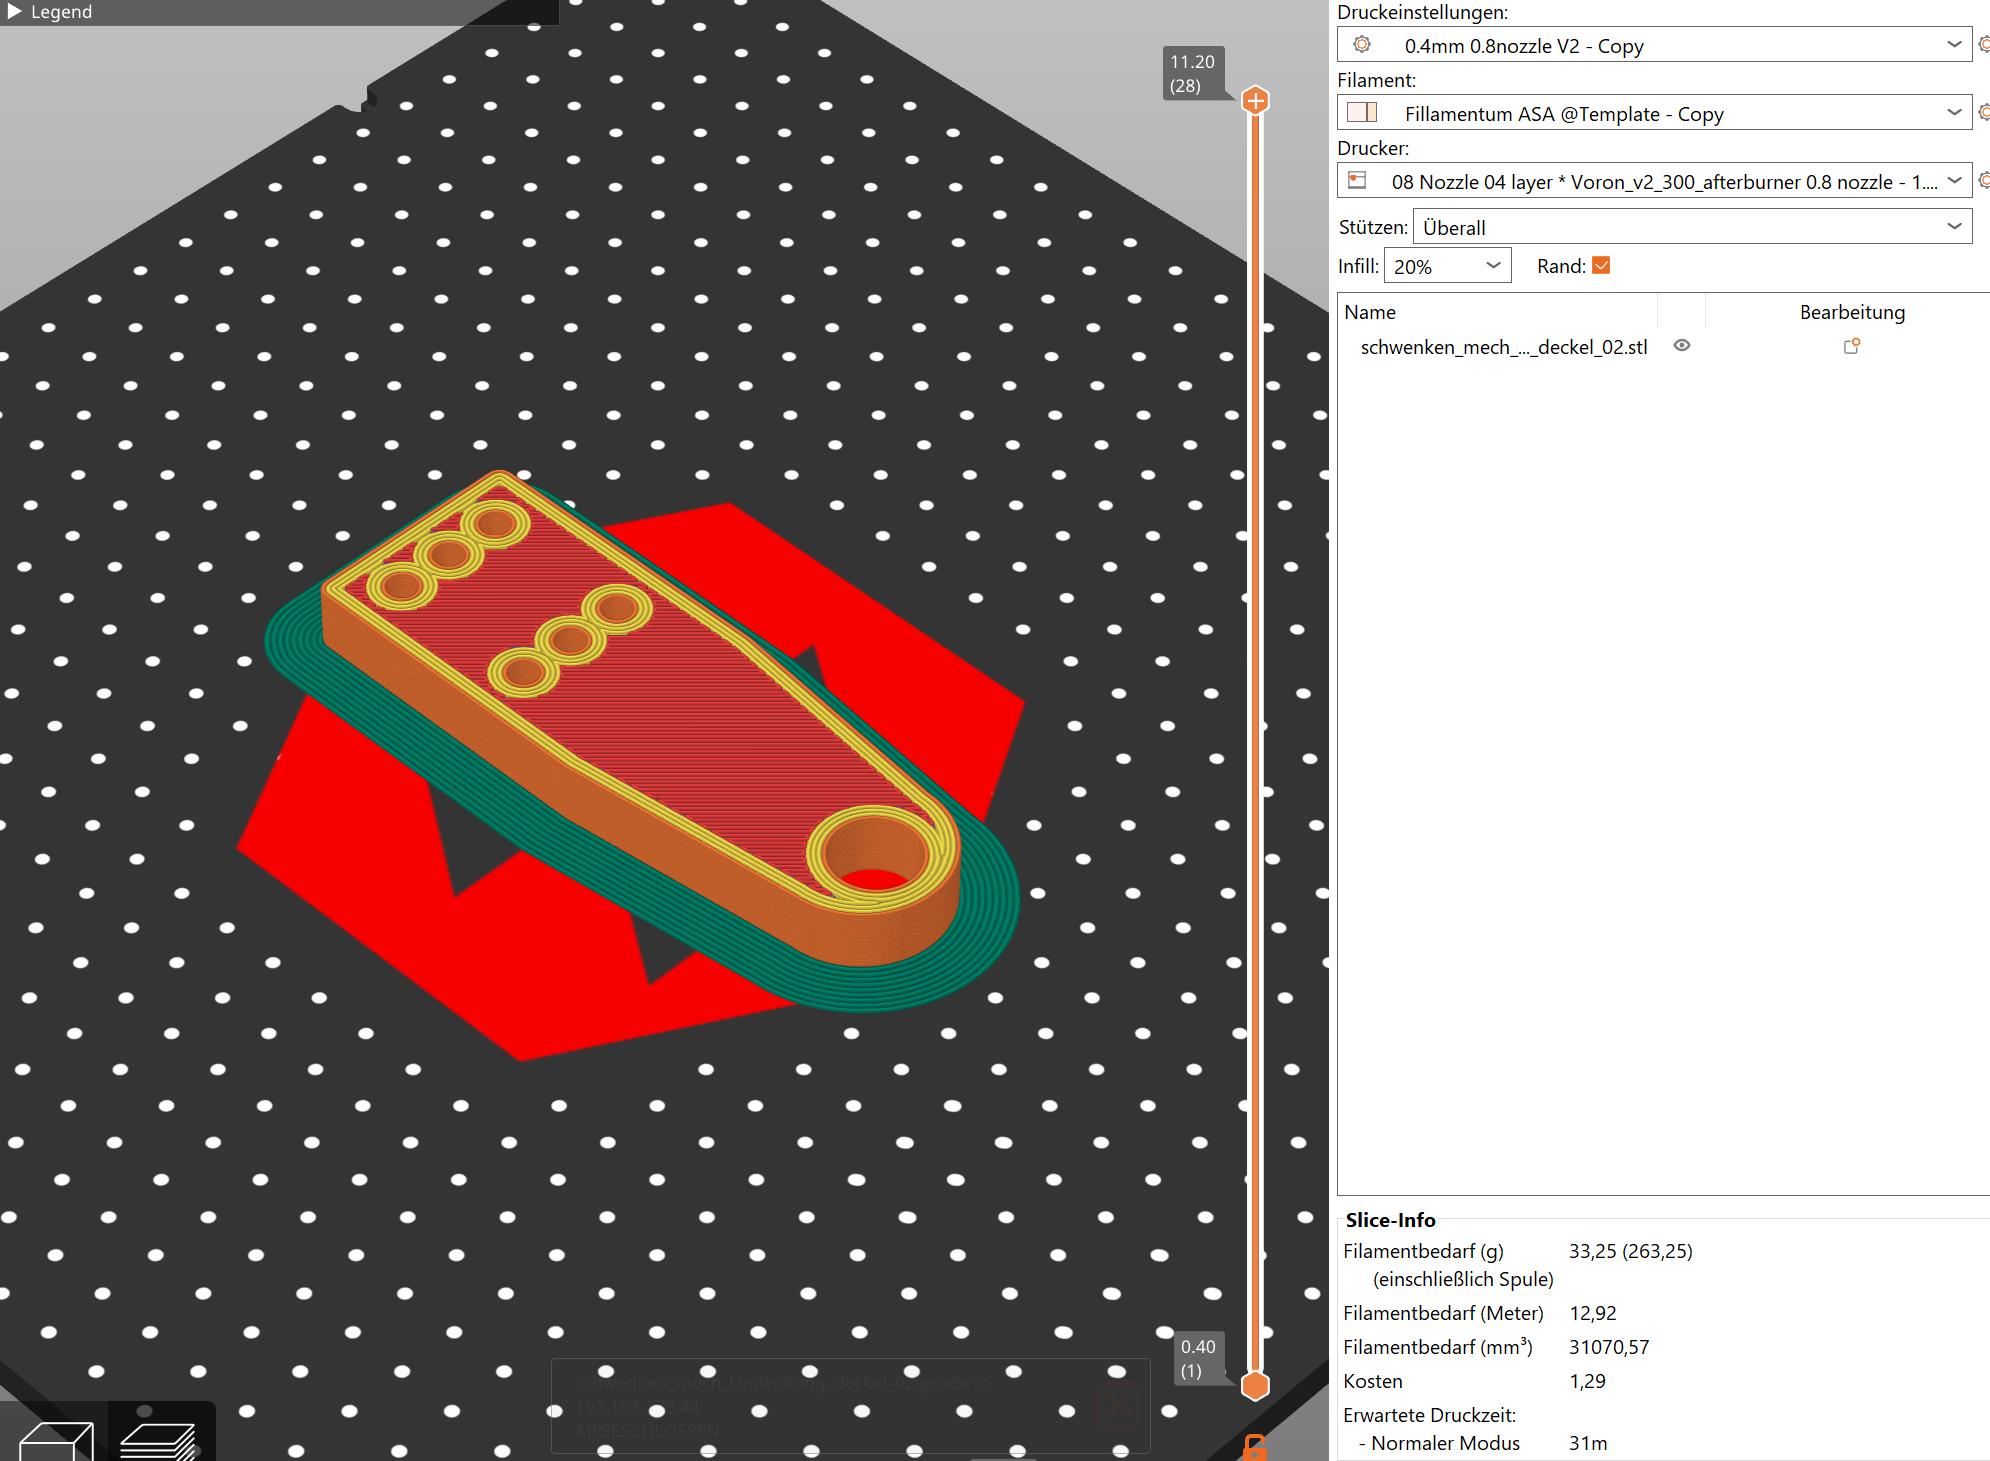The width and height of the screenshot is (1990, 1461).
Task: Open filament settings gear beside Fillamentum ASA
Action: pyautogui.click(x=1983, y=113)
